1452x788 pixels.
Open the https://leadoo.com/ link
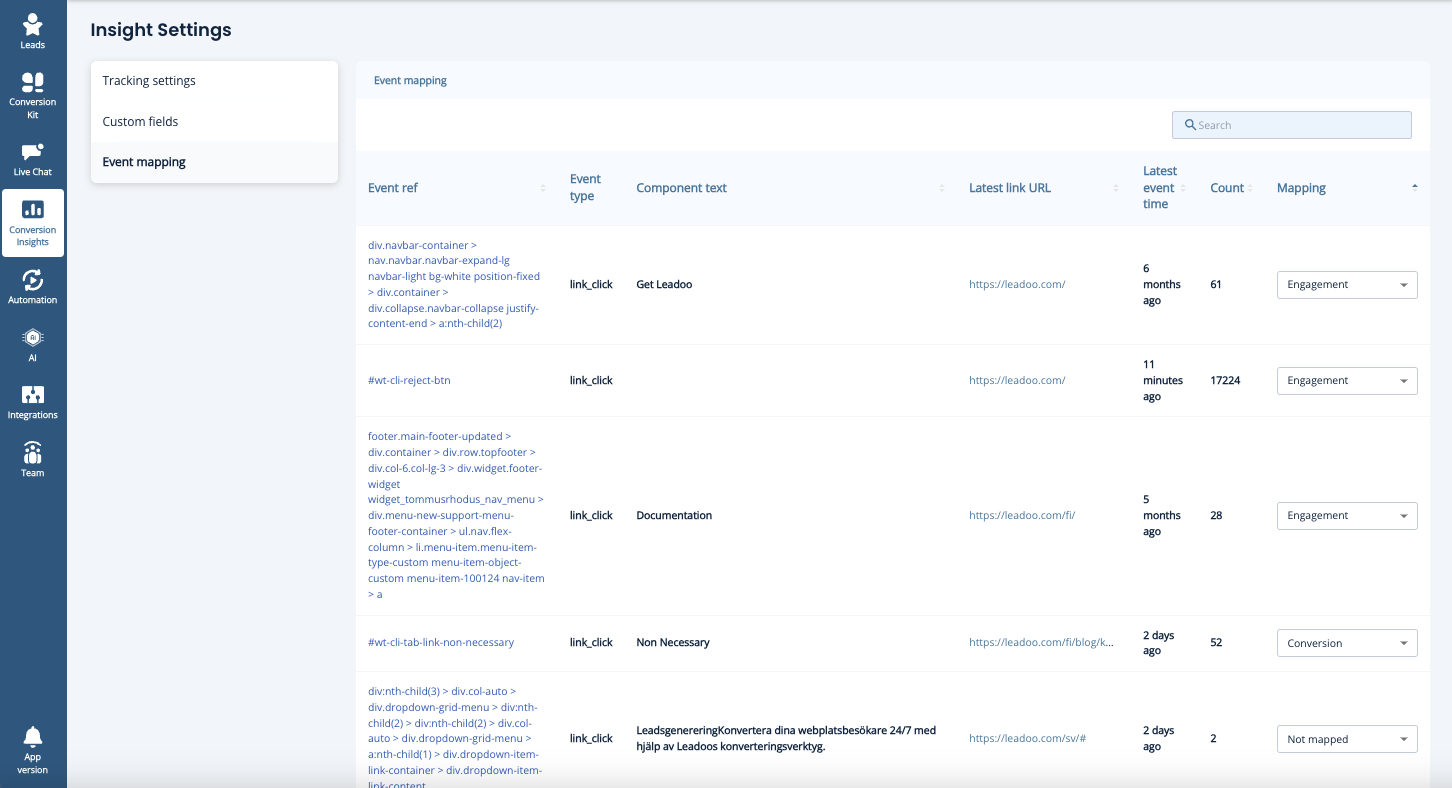click(1017, 284)
